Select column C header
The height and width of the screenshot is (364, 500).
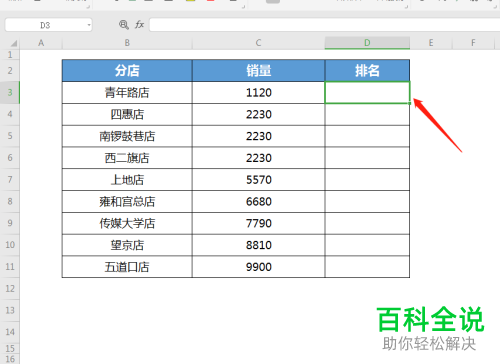point(258,43)
